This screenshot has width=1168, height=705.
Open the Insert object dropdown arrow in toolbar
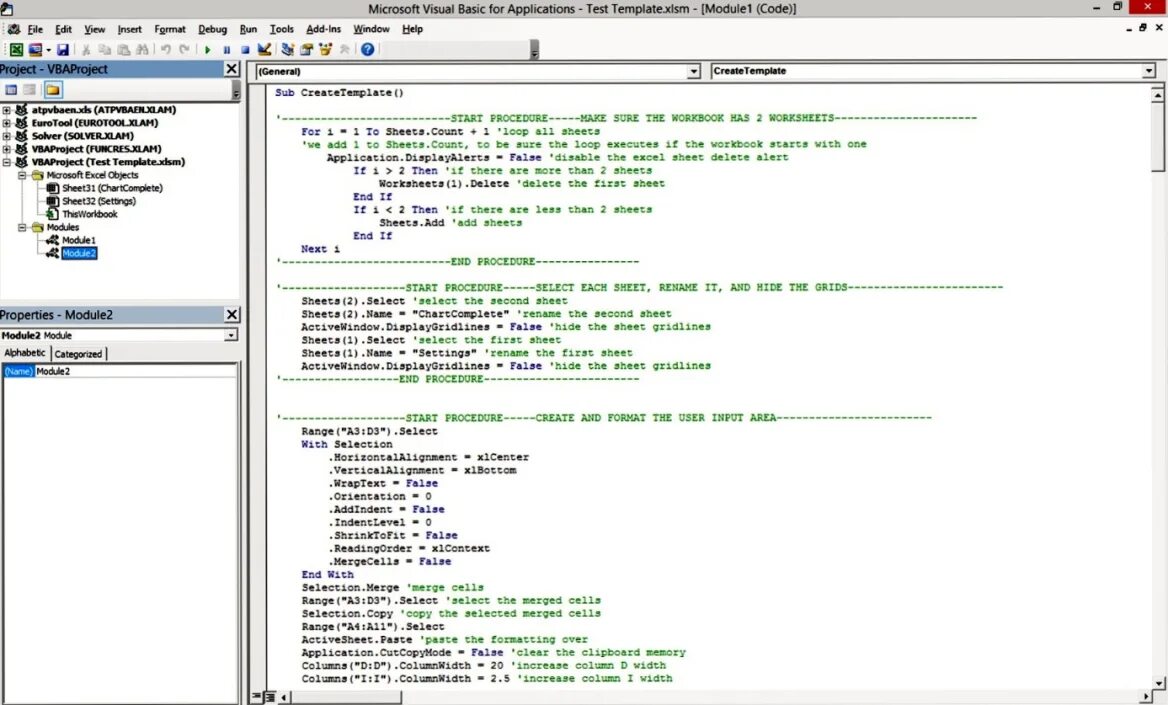coord(48,49)
